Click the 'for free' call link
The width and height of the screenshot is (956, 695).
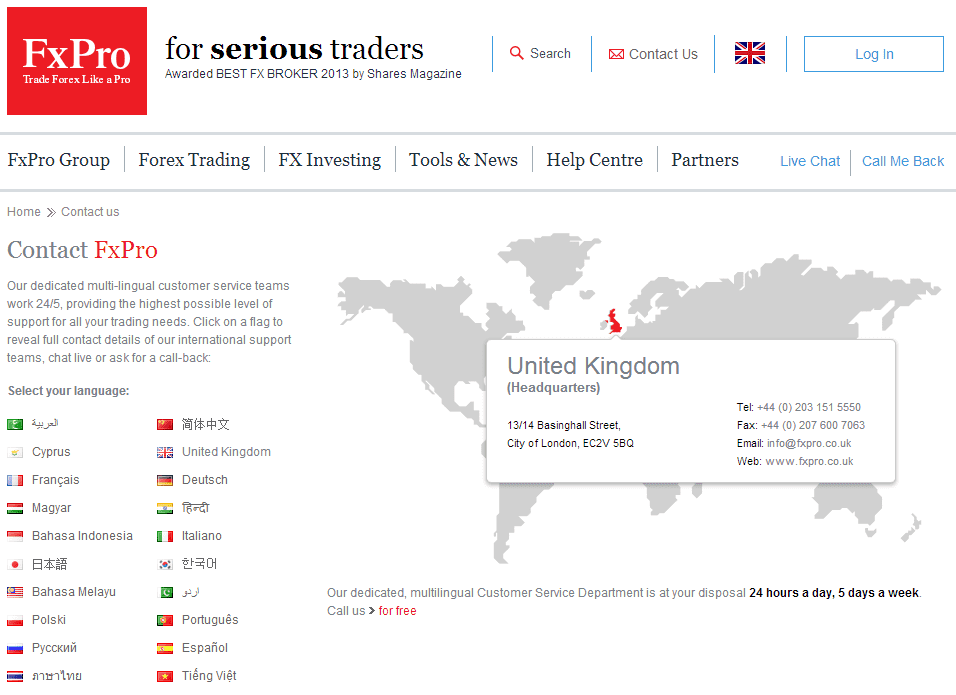(x=398, y=611)
